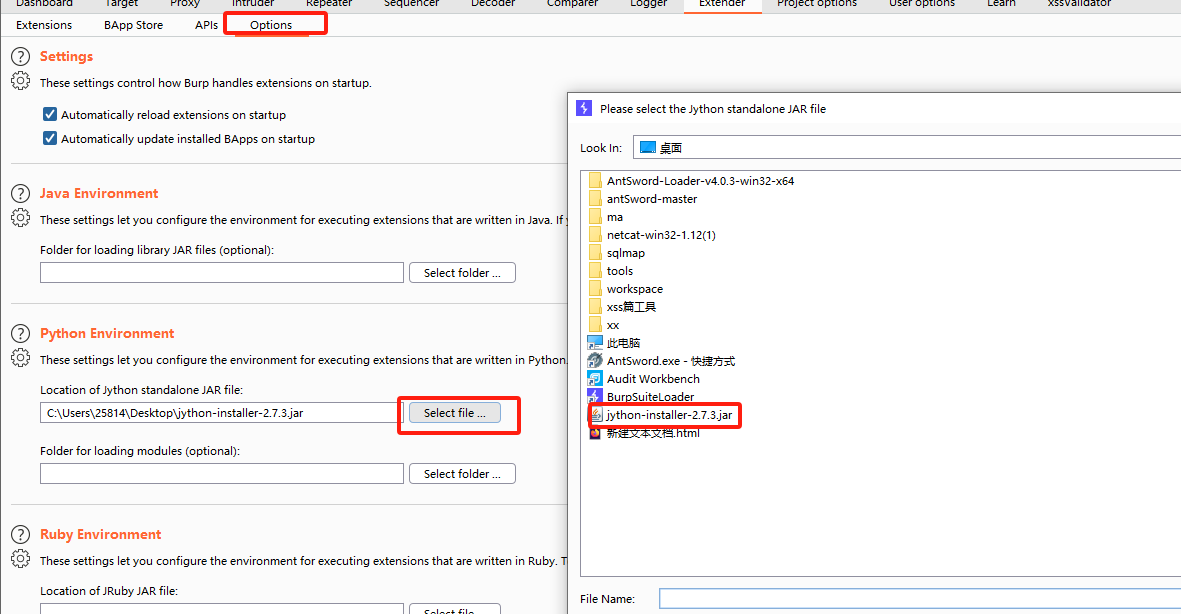Open Settings help question mark icon
Viewport: 1181px width, 614px height.
click(x=20, y=57)
